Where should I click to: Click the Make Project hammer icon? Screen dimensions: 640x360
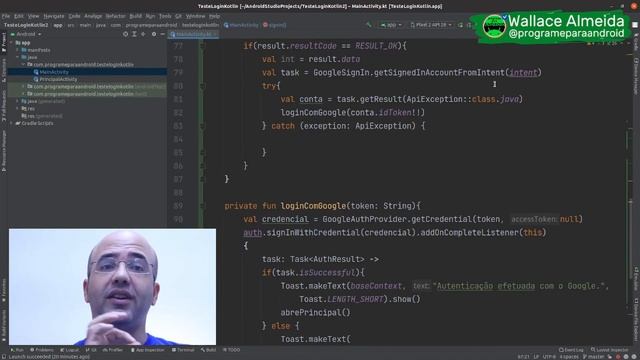click(x=369, y=25)
